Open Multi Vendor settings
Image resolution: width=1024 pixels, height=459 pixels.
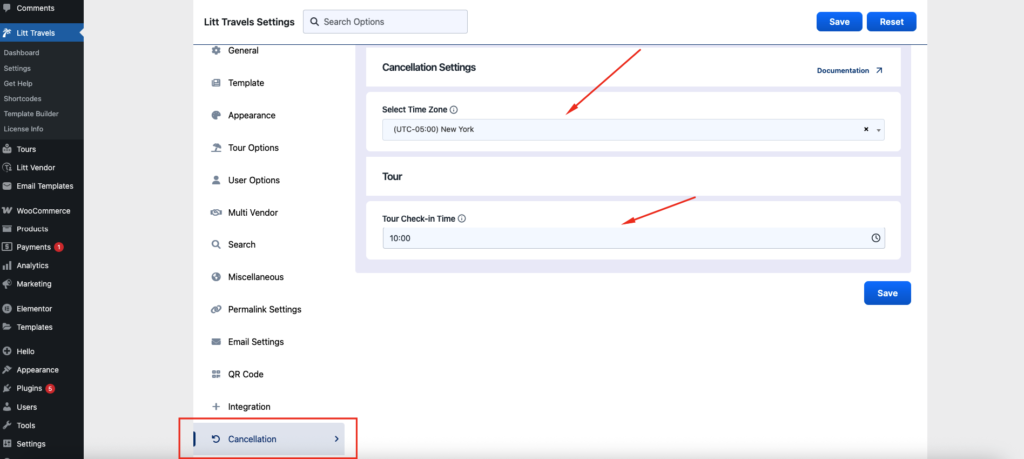pyautogui.click(x=252, y=212)
